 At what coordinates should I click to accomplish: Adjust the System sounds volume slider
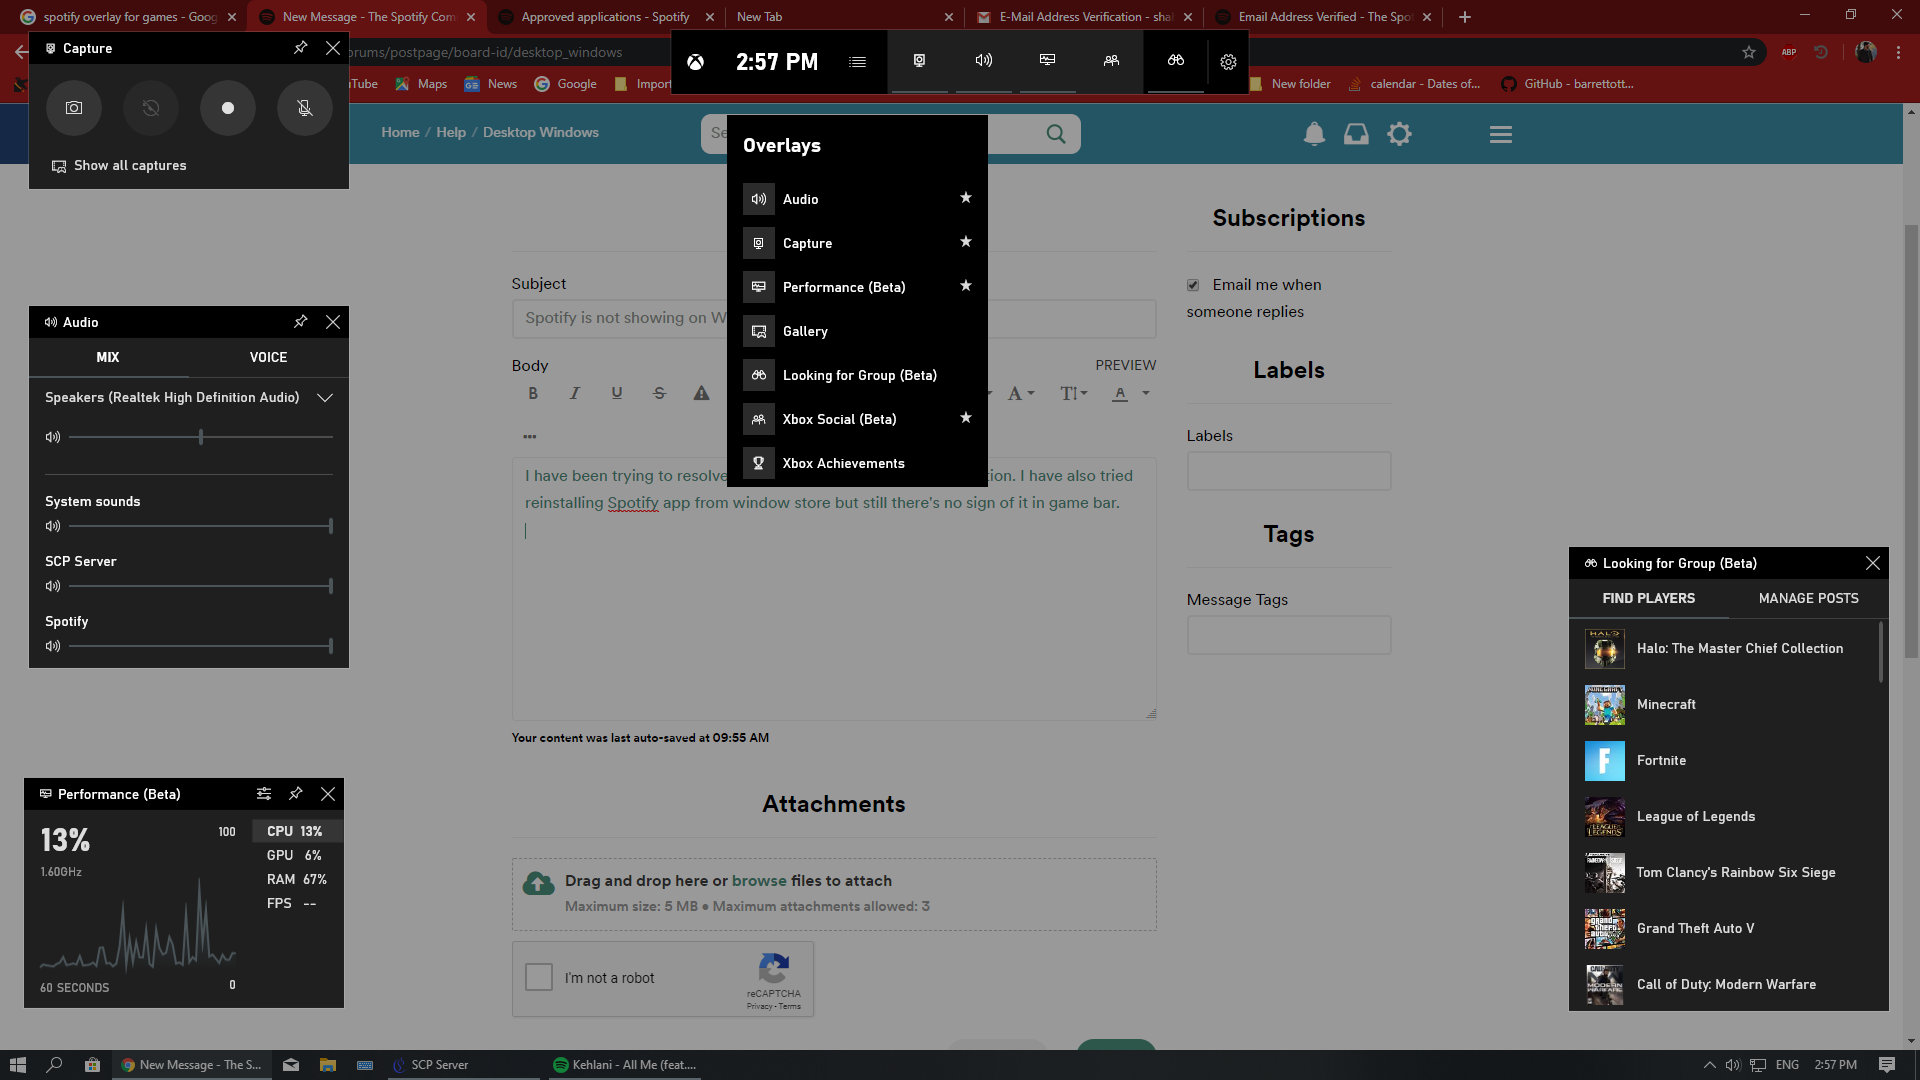(201, 526)
